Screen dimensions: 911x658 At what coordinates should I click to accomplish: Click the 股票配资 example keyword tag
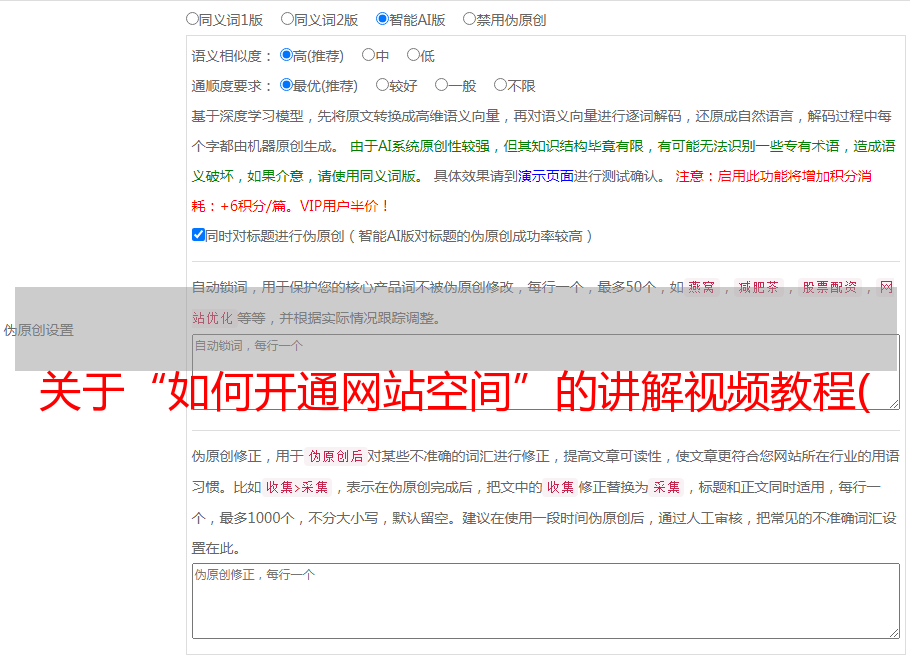[830, 287]
